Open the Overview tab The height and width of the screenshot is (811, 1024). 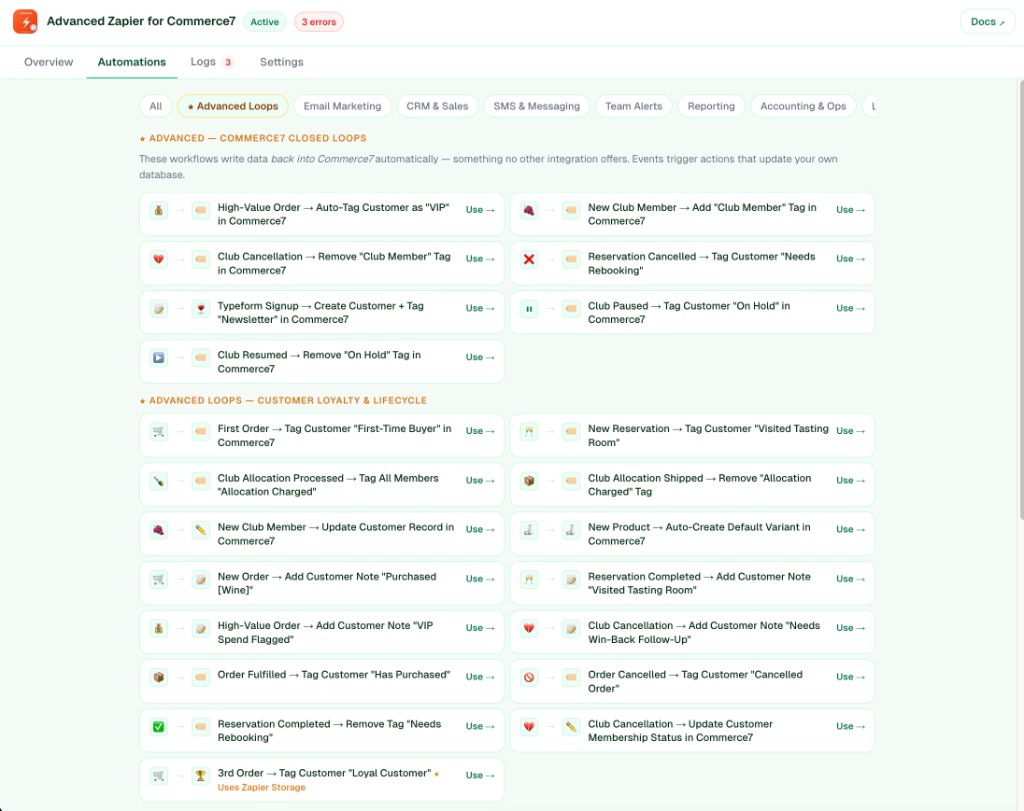pyautogui.click(x=48, y=62)
